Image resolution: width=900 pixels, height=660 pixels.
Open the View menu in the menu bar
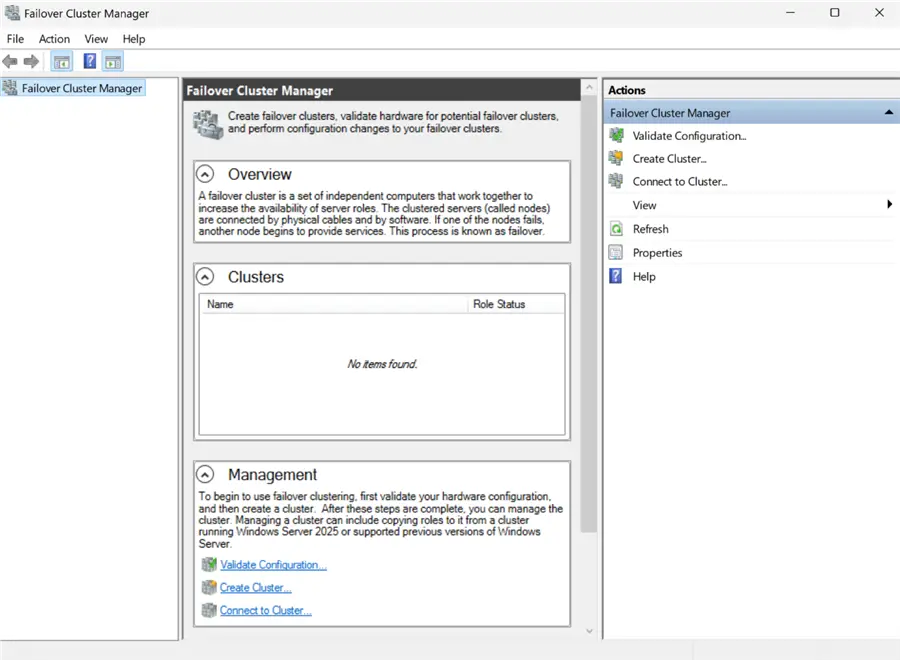(x=96, y=38)
